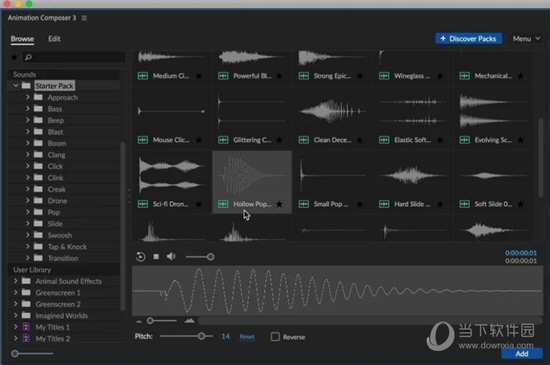Select the Tap & Knock folder
The height and width of the screenshot is (365, 550).
pyautogui.click(x=67, y=247)
